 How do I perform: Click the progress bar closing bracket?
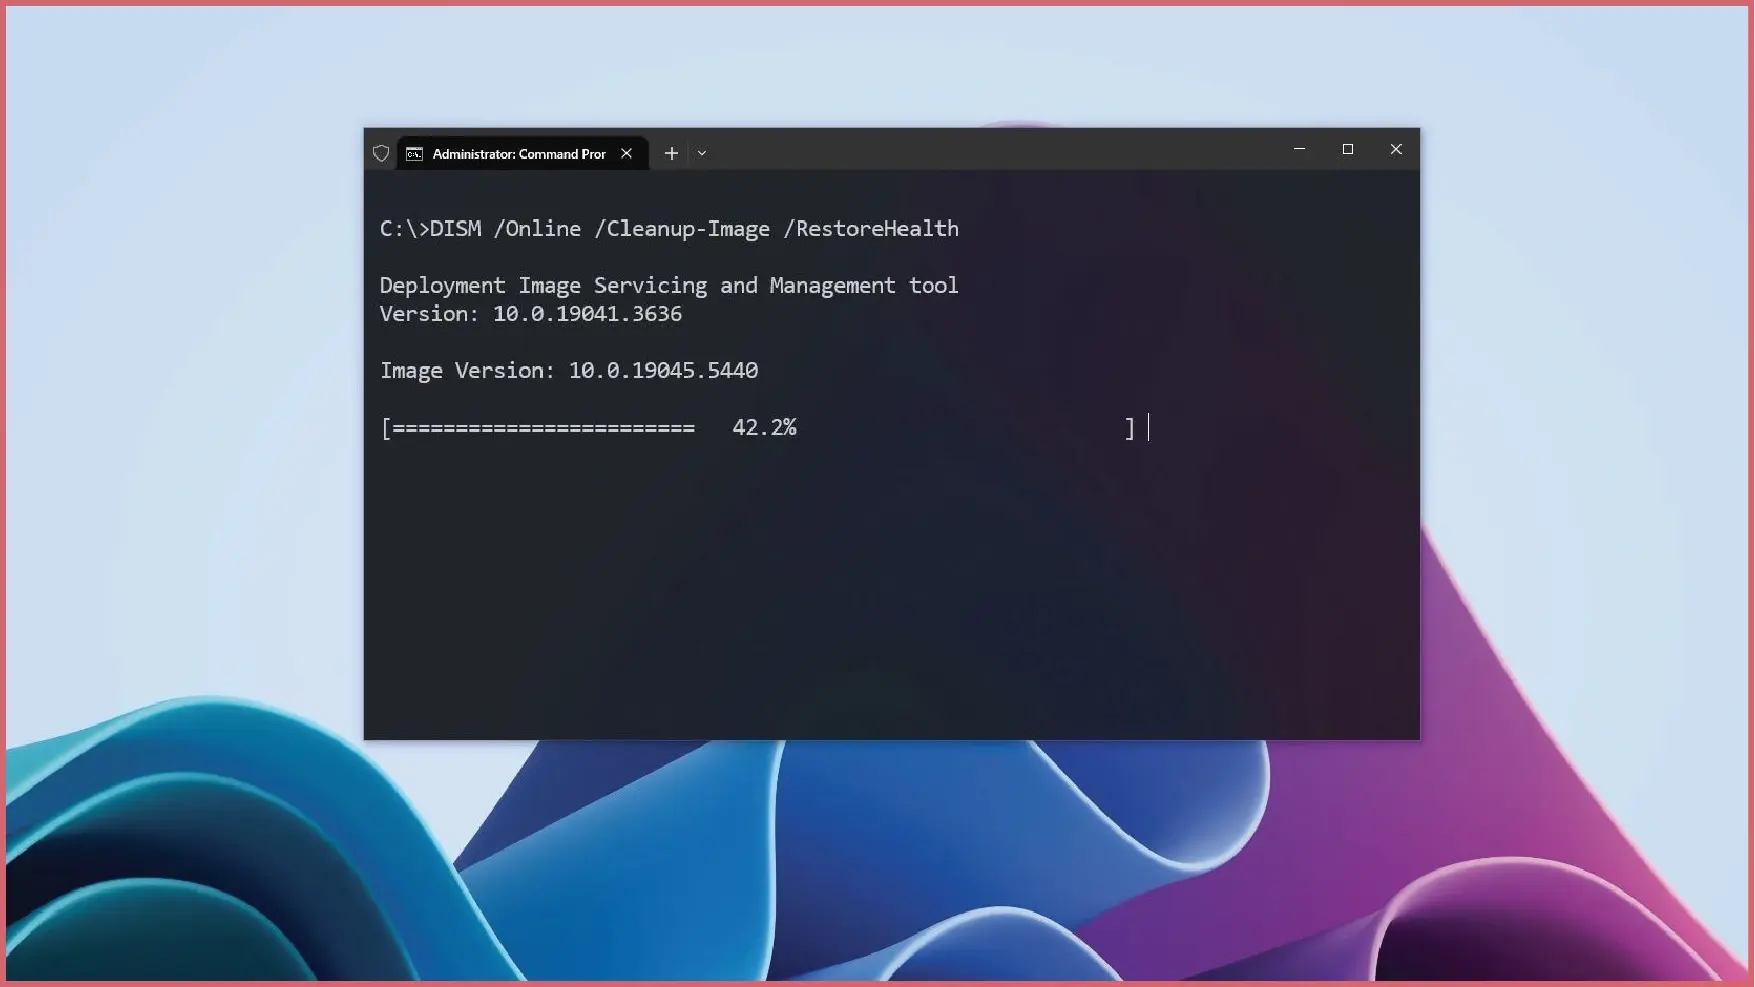1130,428
